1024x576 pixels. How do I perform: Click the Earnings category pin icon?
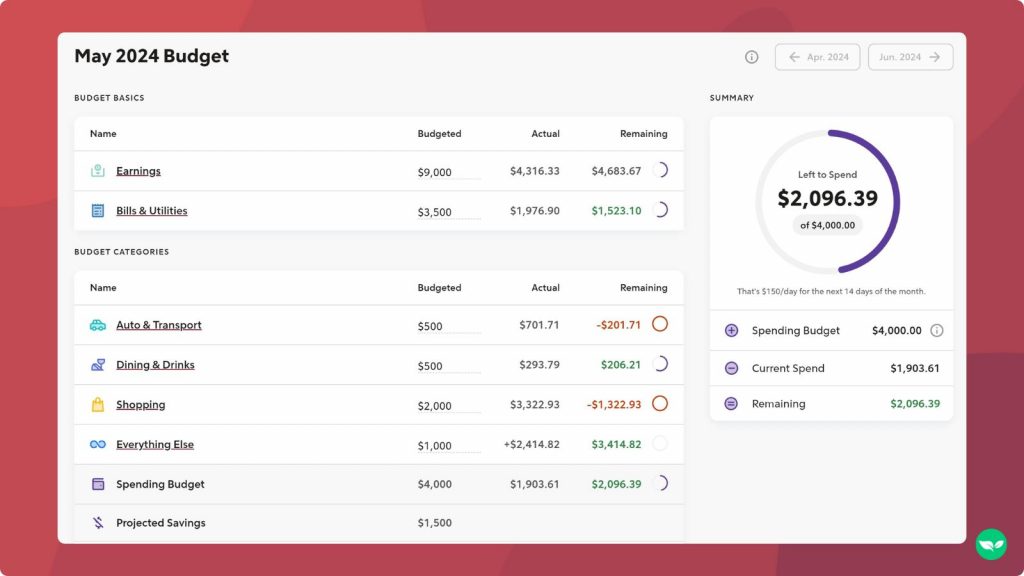96,171
